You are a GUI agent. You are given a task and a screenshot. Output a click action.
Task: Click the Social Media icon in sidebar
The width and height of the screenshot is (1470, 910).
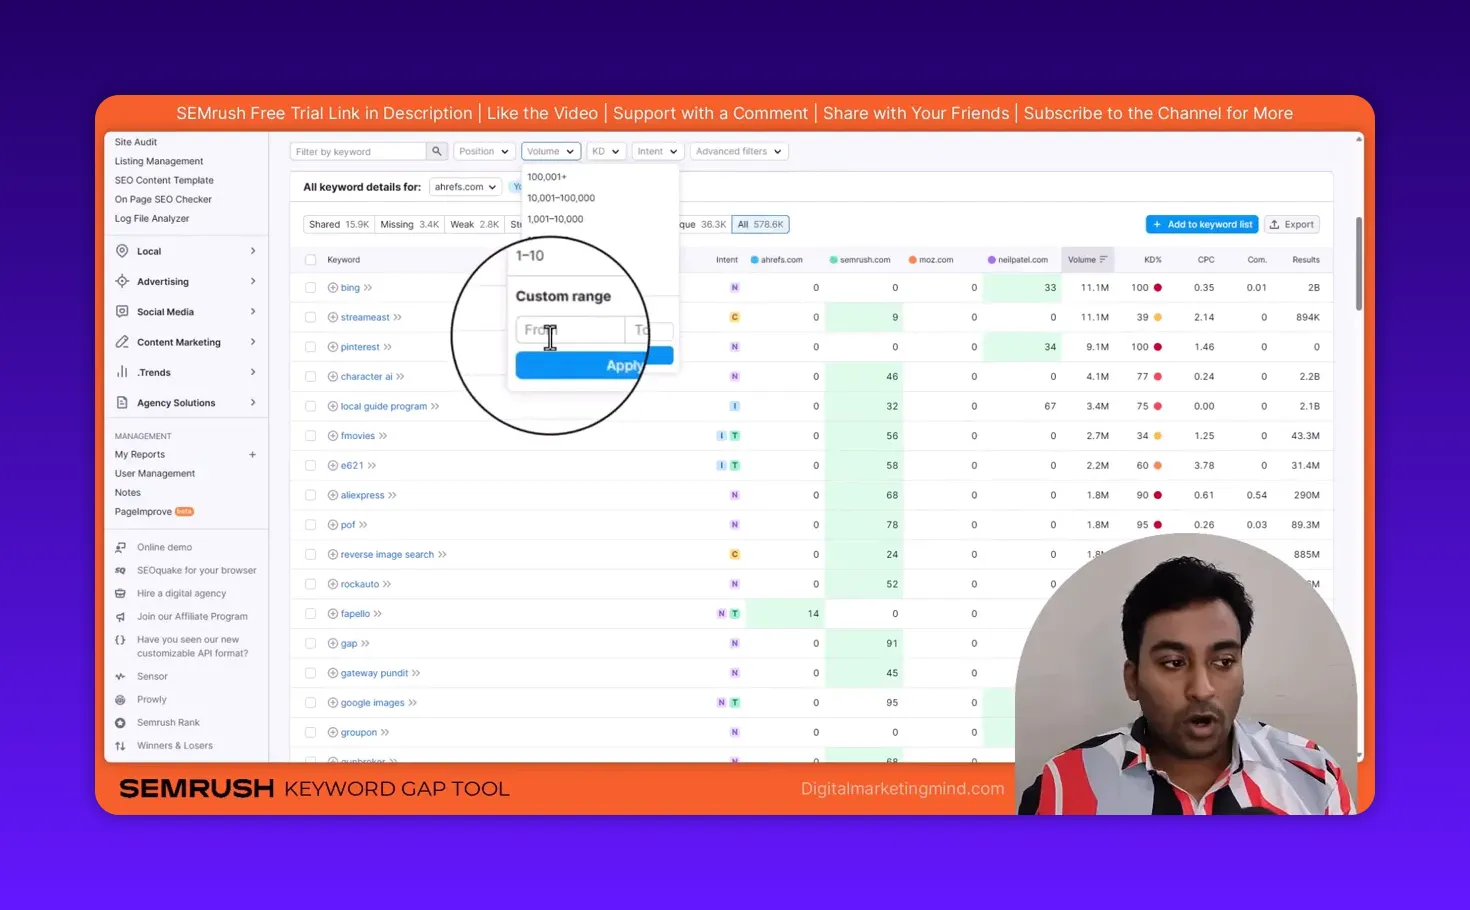coord(123,311)
